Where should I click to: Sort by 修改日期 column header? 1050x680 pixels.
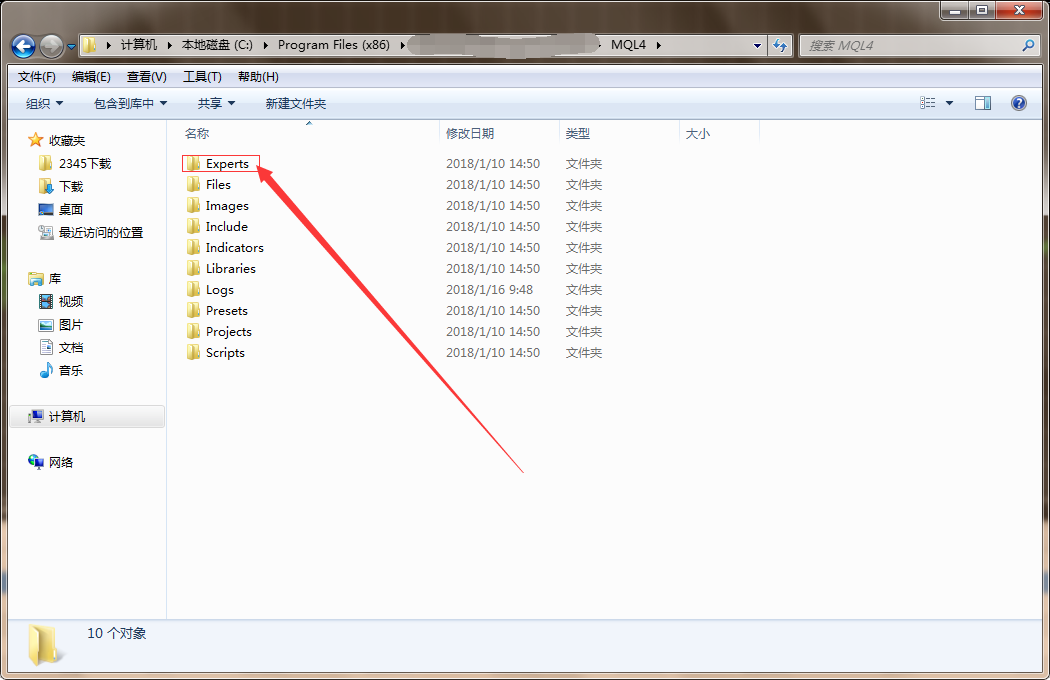470,133
